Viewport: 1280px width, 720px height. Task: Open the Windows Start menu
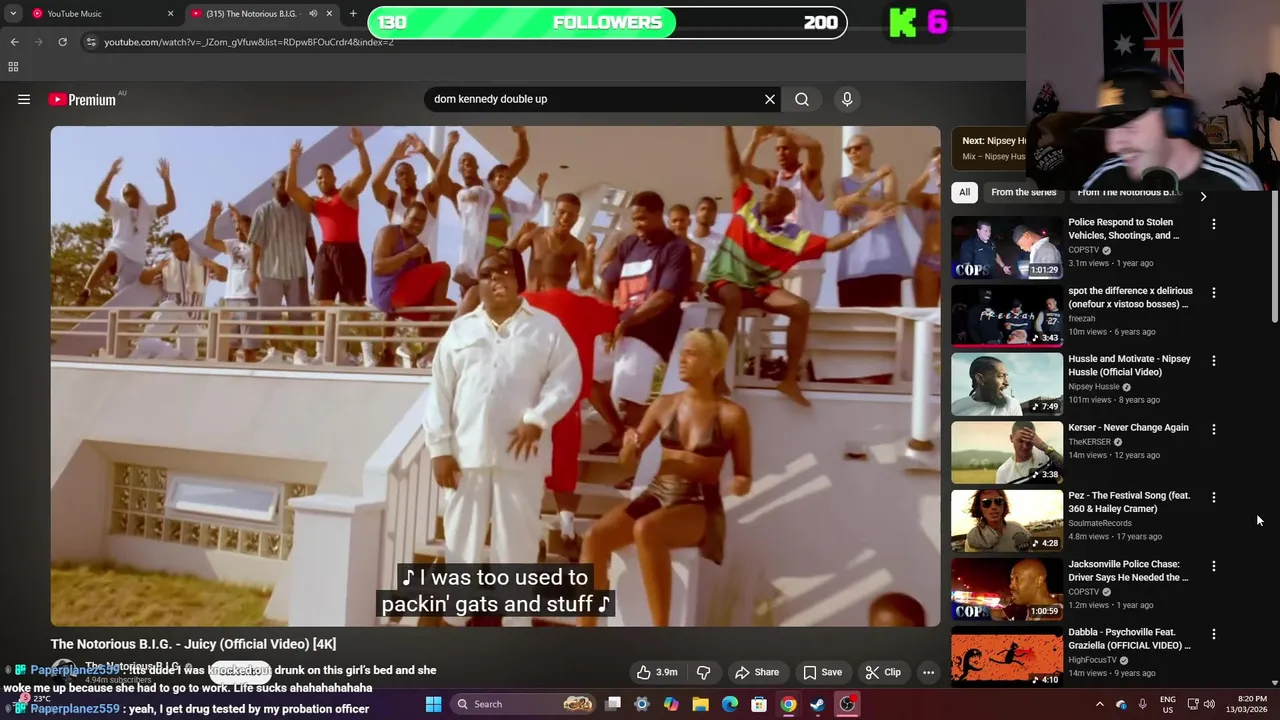click(433, 704)
